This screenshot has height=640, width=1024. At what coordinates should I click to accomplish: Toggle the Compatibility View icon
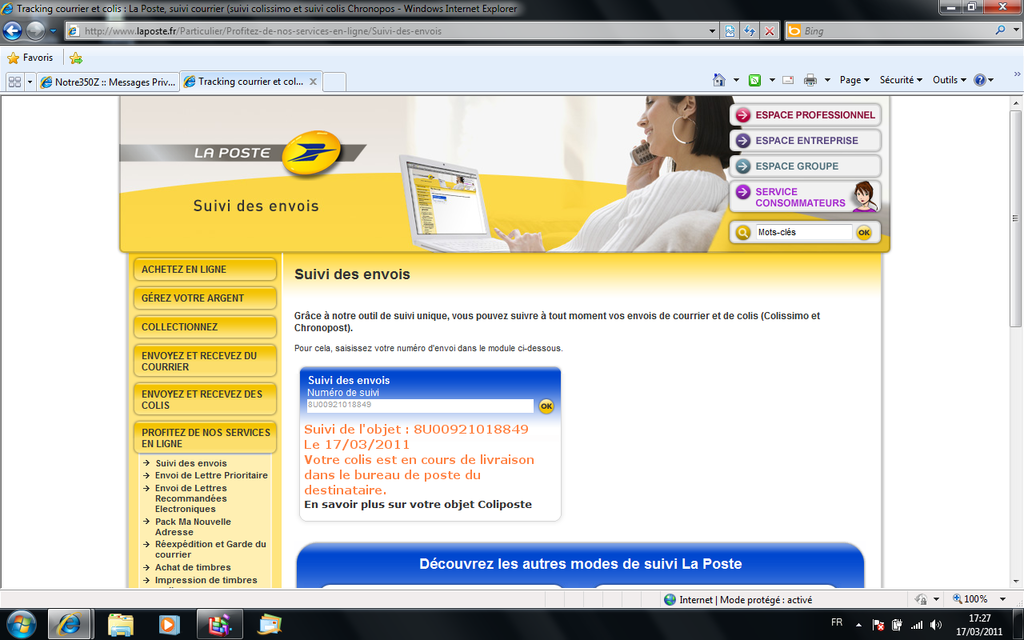coord(729,31)
